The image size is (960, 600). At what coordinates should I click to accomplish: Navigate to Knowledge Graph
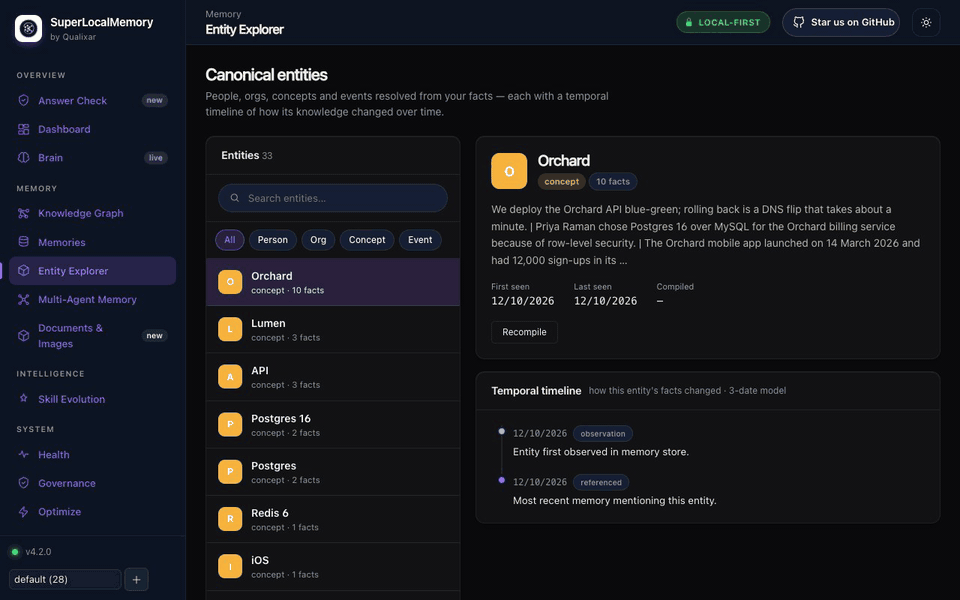coord(92,213)
